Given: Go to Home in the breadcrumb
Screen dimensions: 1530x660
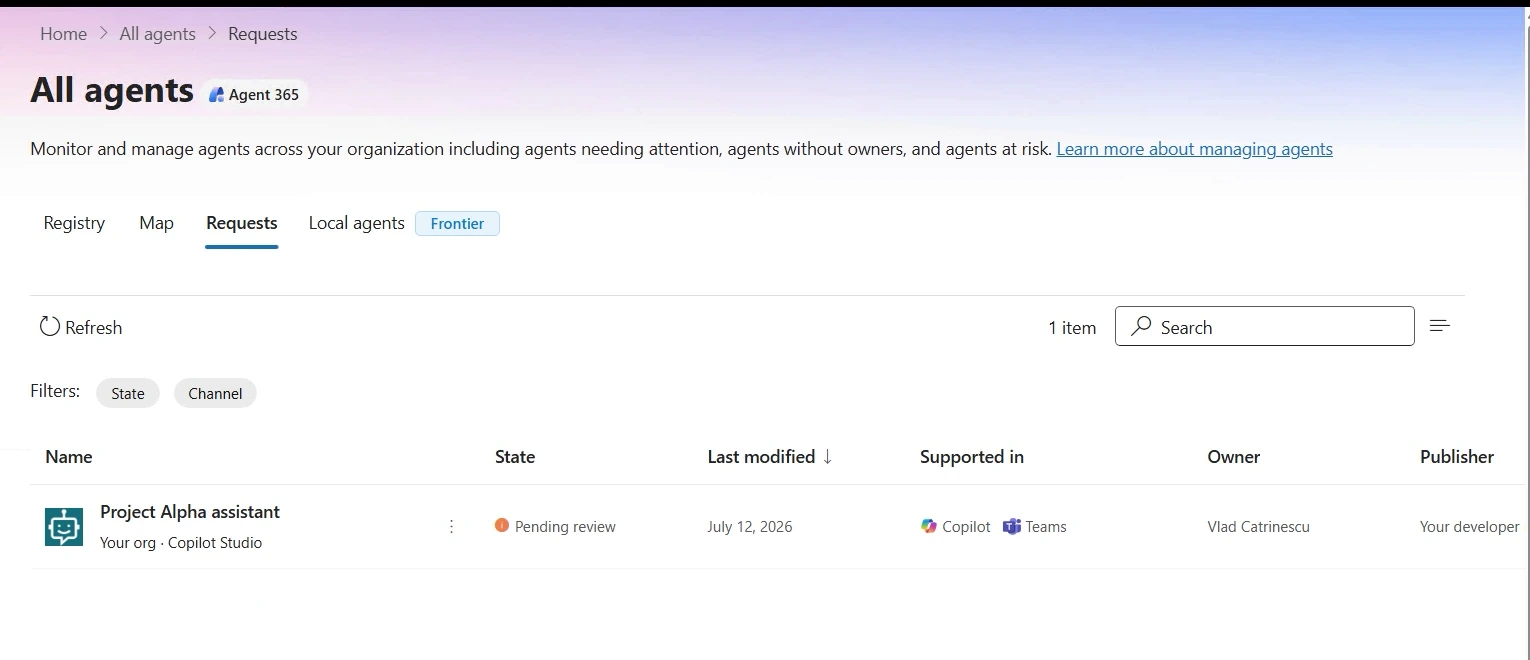Looking at the screenshot, I should tap(63, 34).
